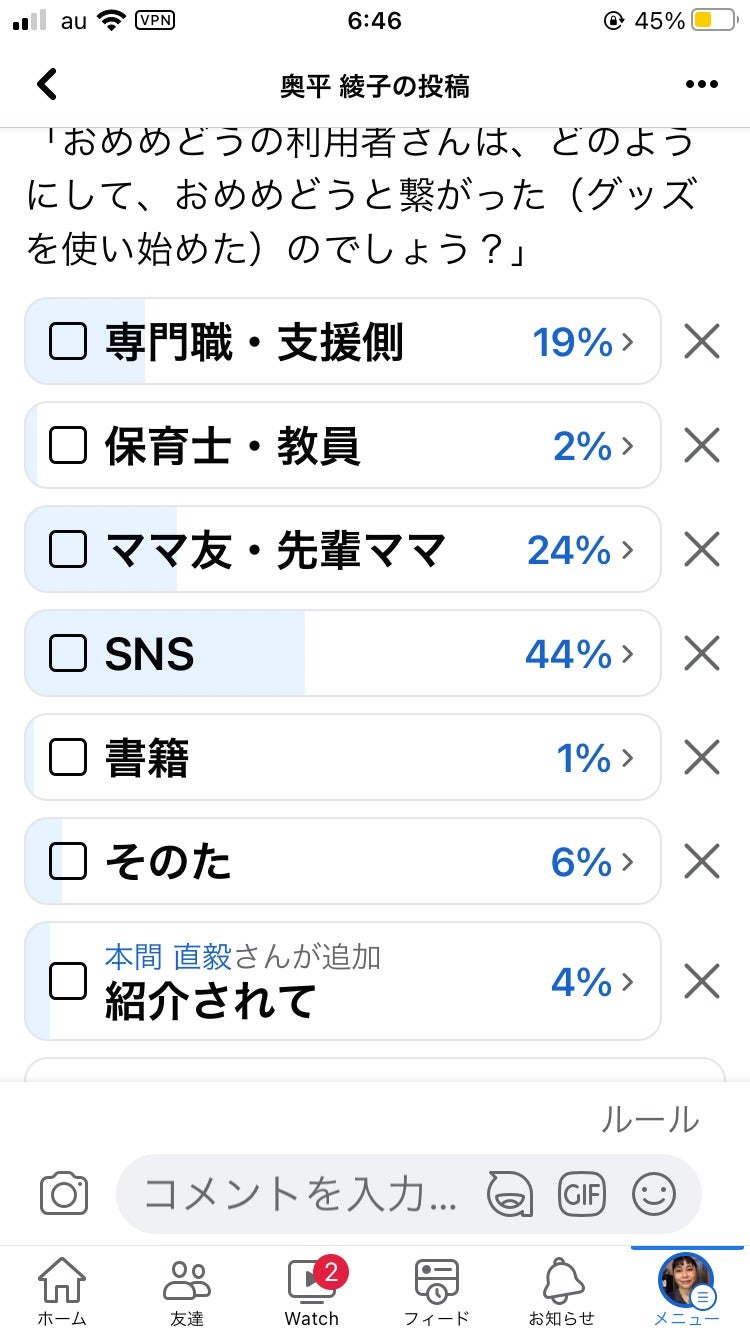Viewport: 750px width, 1334px height.
Task: Show voters via そのた 6% chevron
Action: (x=628, y=862)
